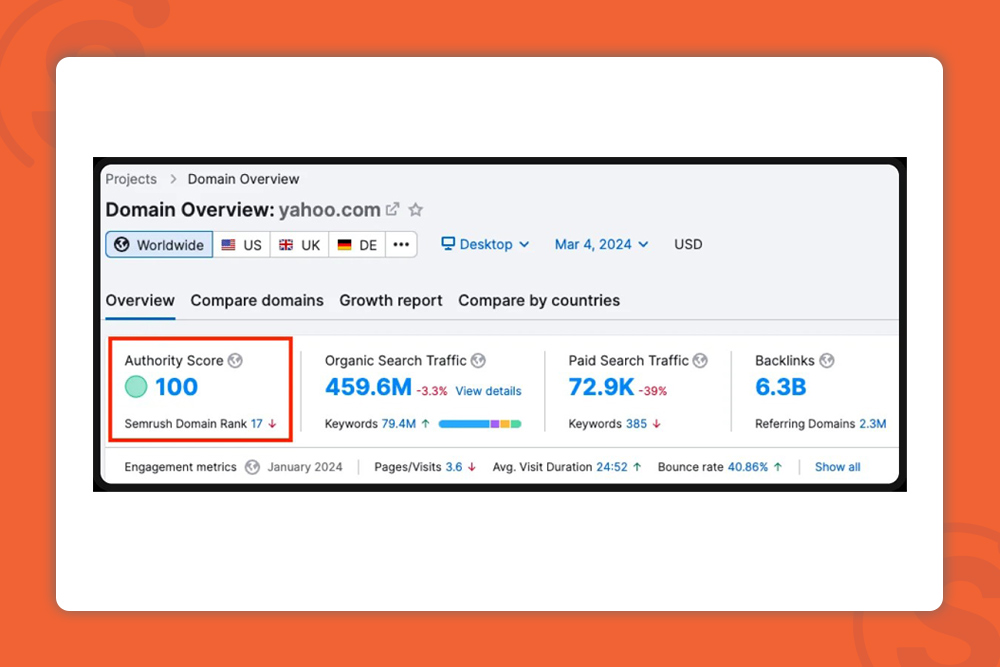Click globe icon beside Engagement metrics

pyautogui.click(x=253, y=467)
